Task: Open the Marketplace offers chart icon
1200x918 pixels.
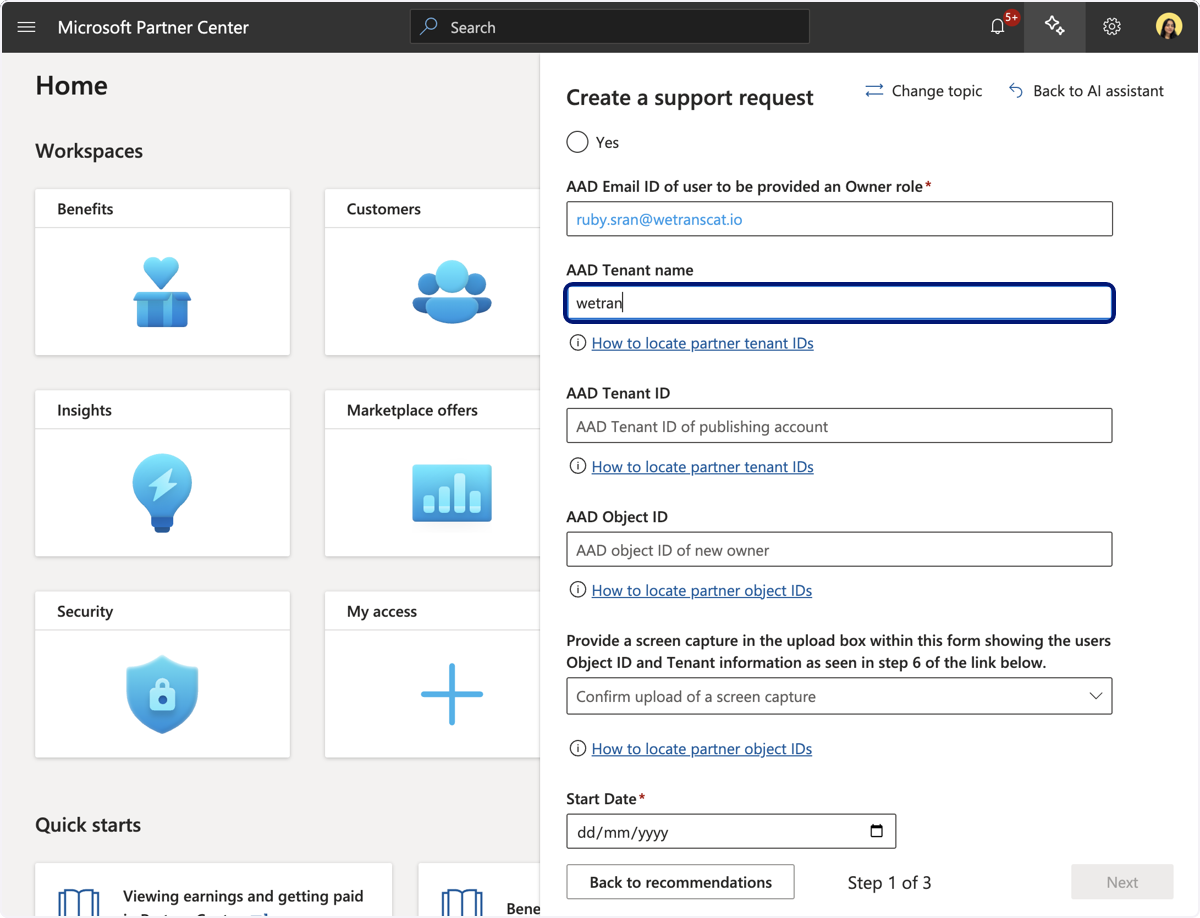Action: [x=452, y=493]
